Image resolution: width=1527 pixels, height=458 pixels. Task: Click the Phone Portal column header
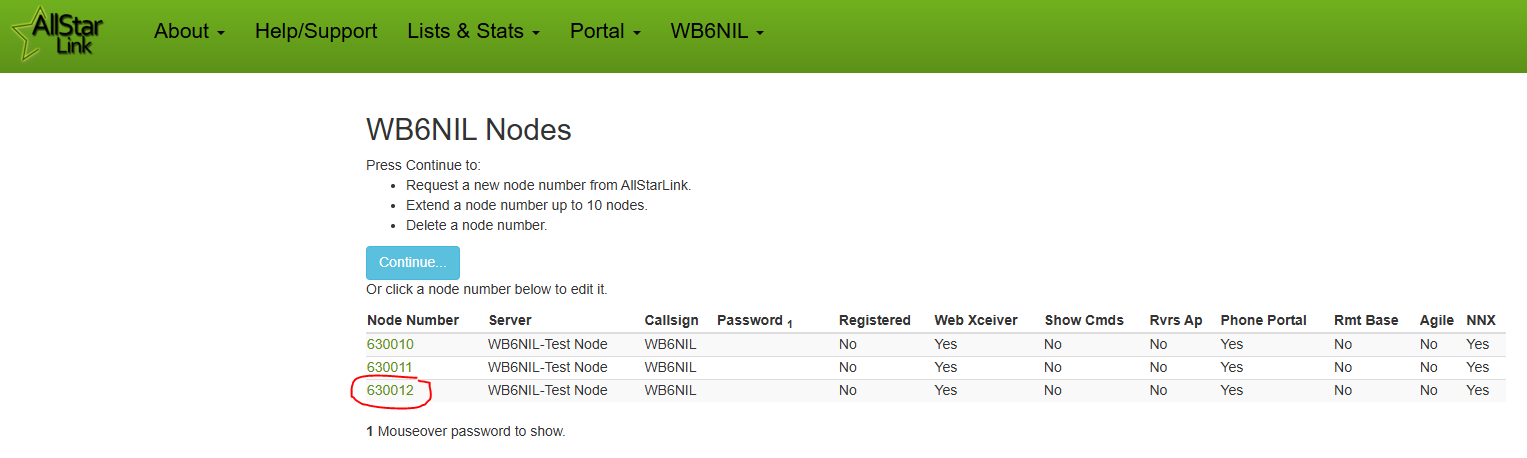1264,320
